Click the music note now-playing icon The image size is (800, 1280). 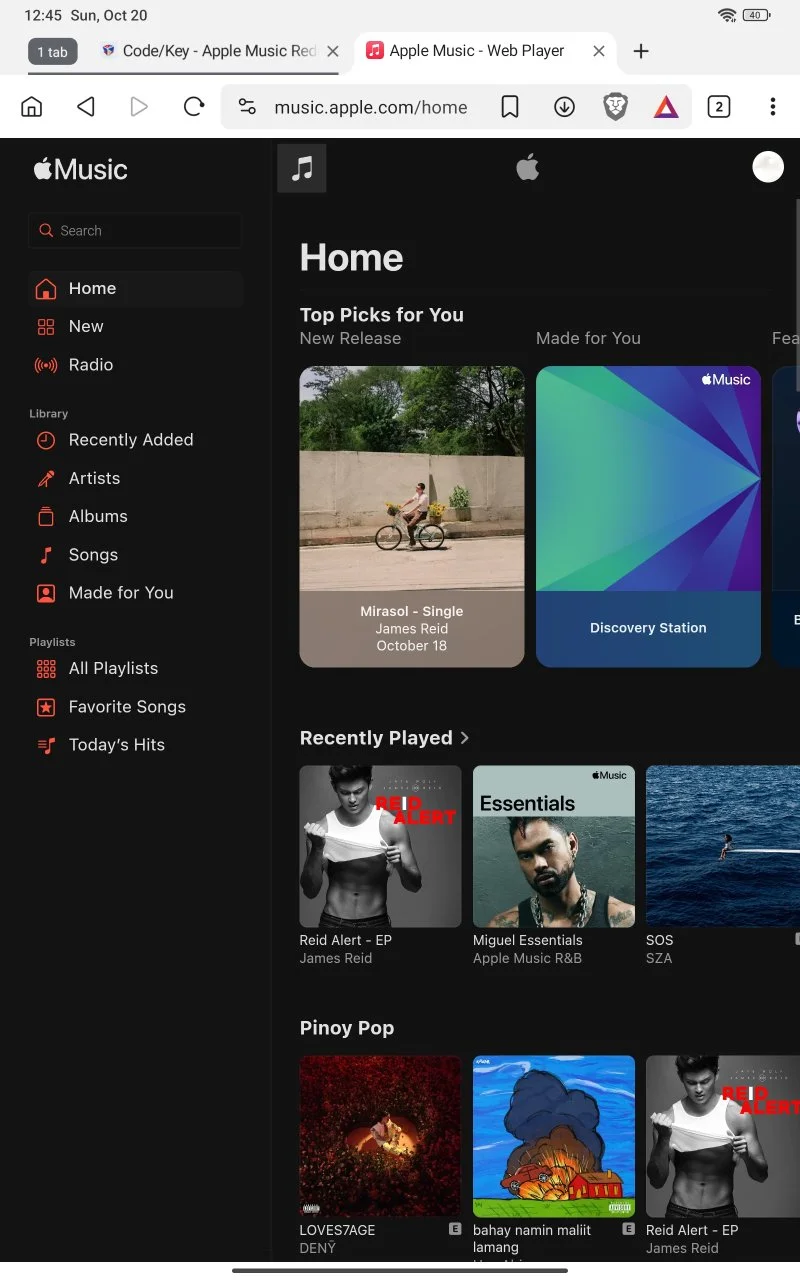pyautogui.click(x=302, y=169)
